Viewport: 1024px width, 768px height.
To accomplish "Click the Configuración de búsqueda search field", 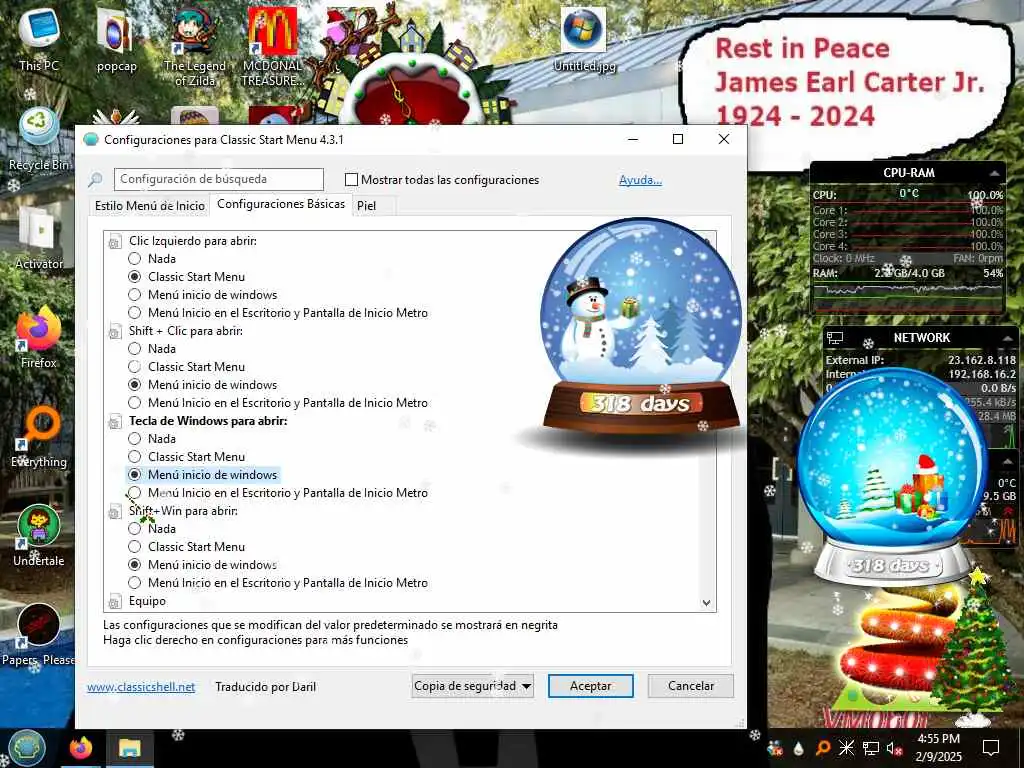I will 219,179.
